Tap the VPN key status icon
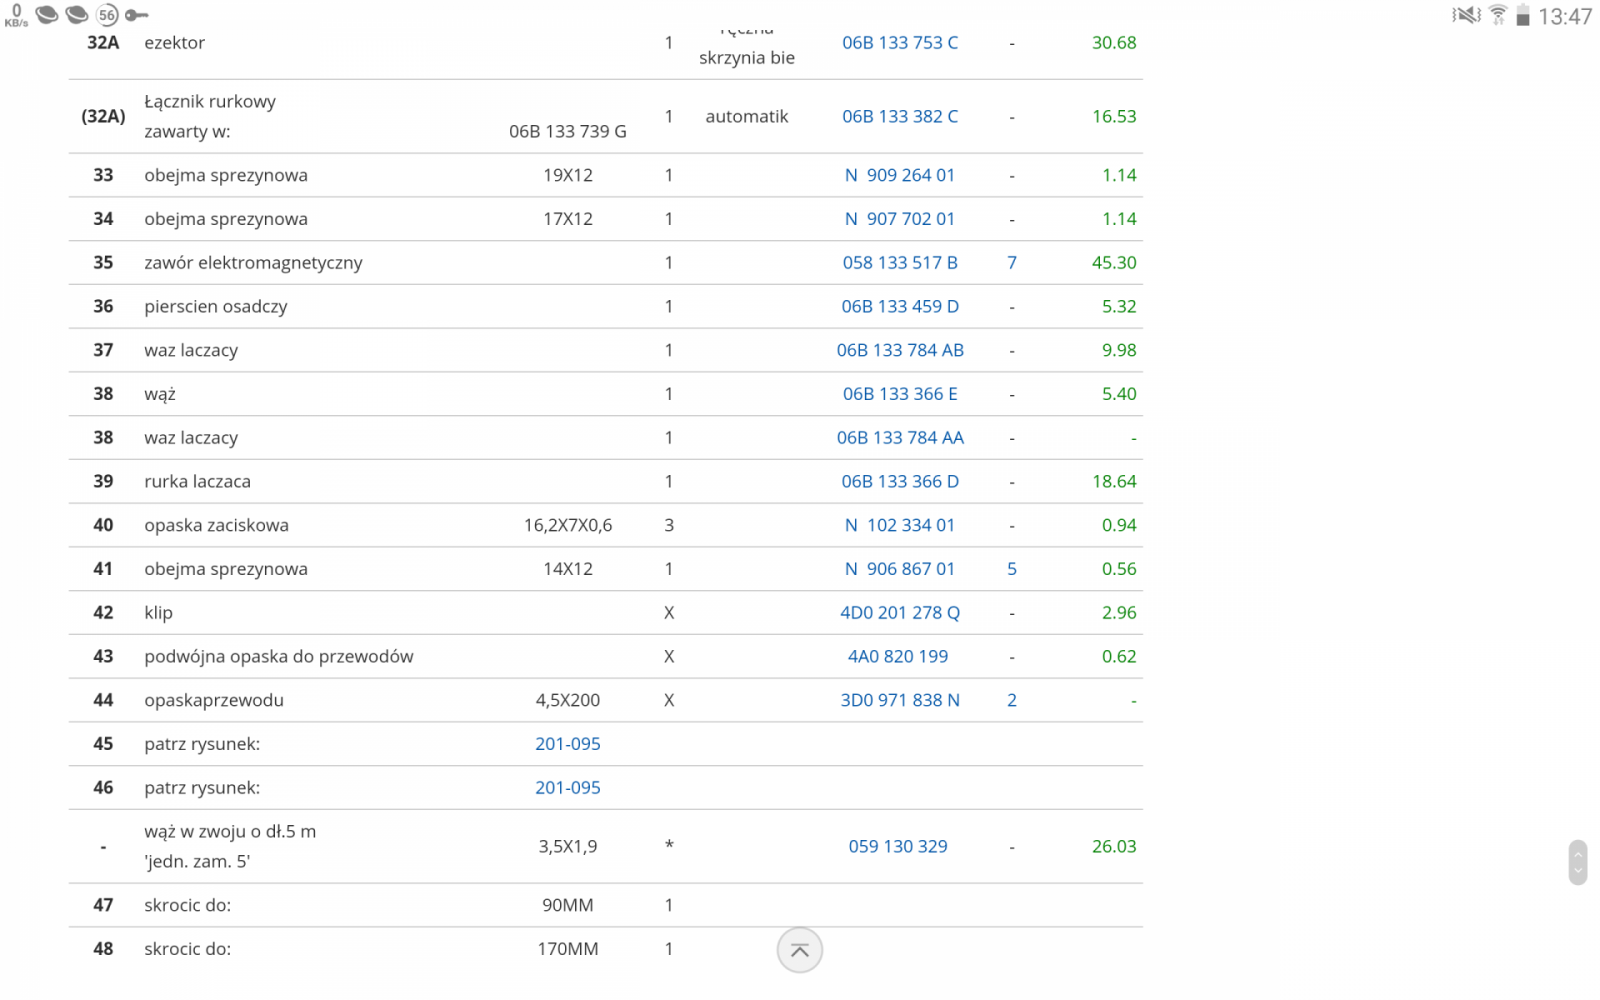Image resolution: width=1600 pixels, height=1000 pixels. coord(137,15)
